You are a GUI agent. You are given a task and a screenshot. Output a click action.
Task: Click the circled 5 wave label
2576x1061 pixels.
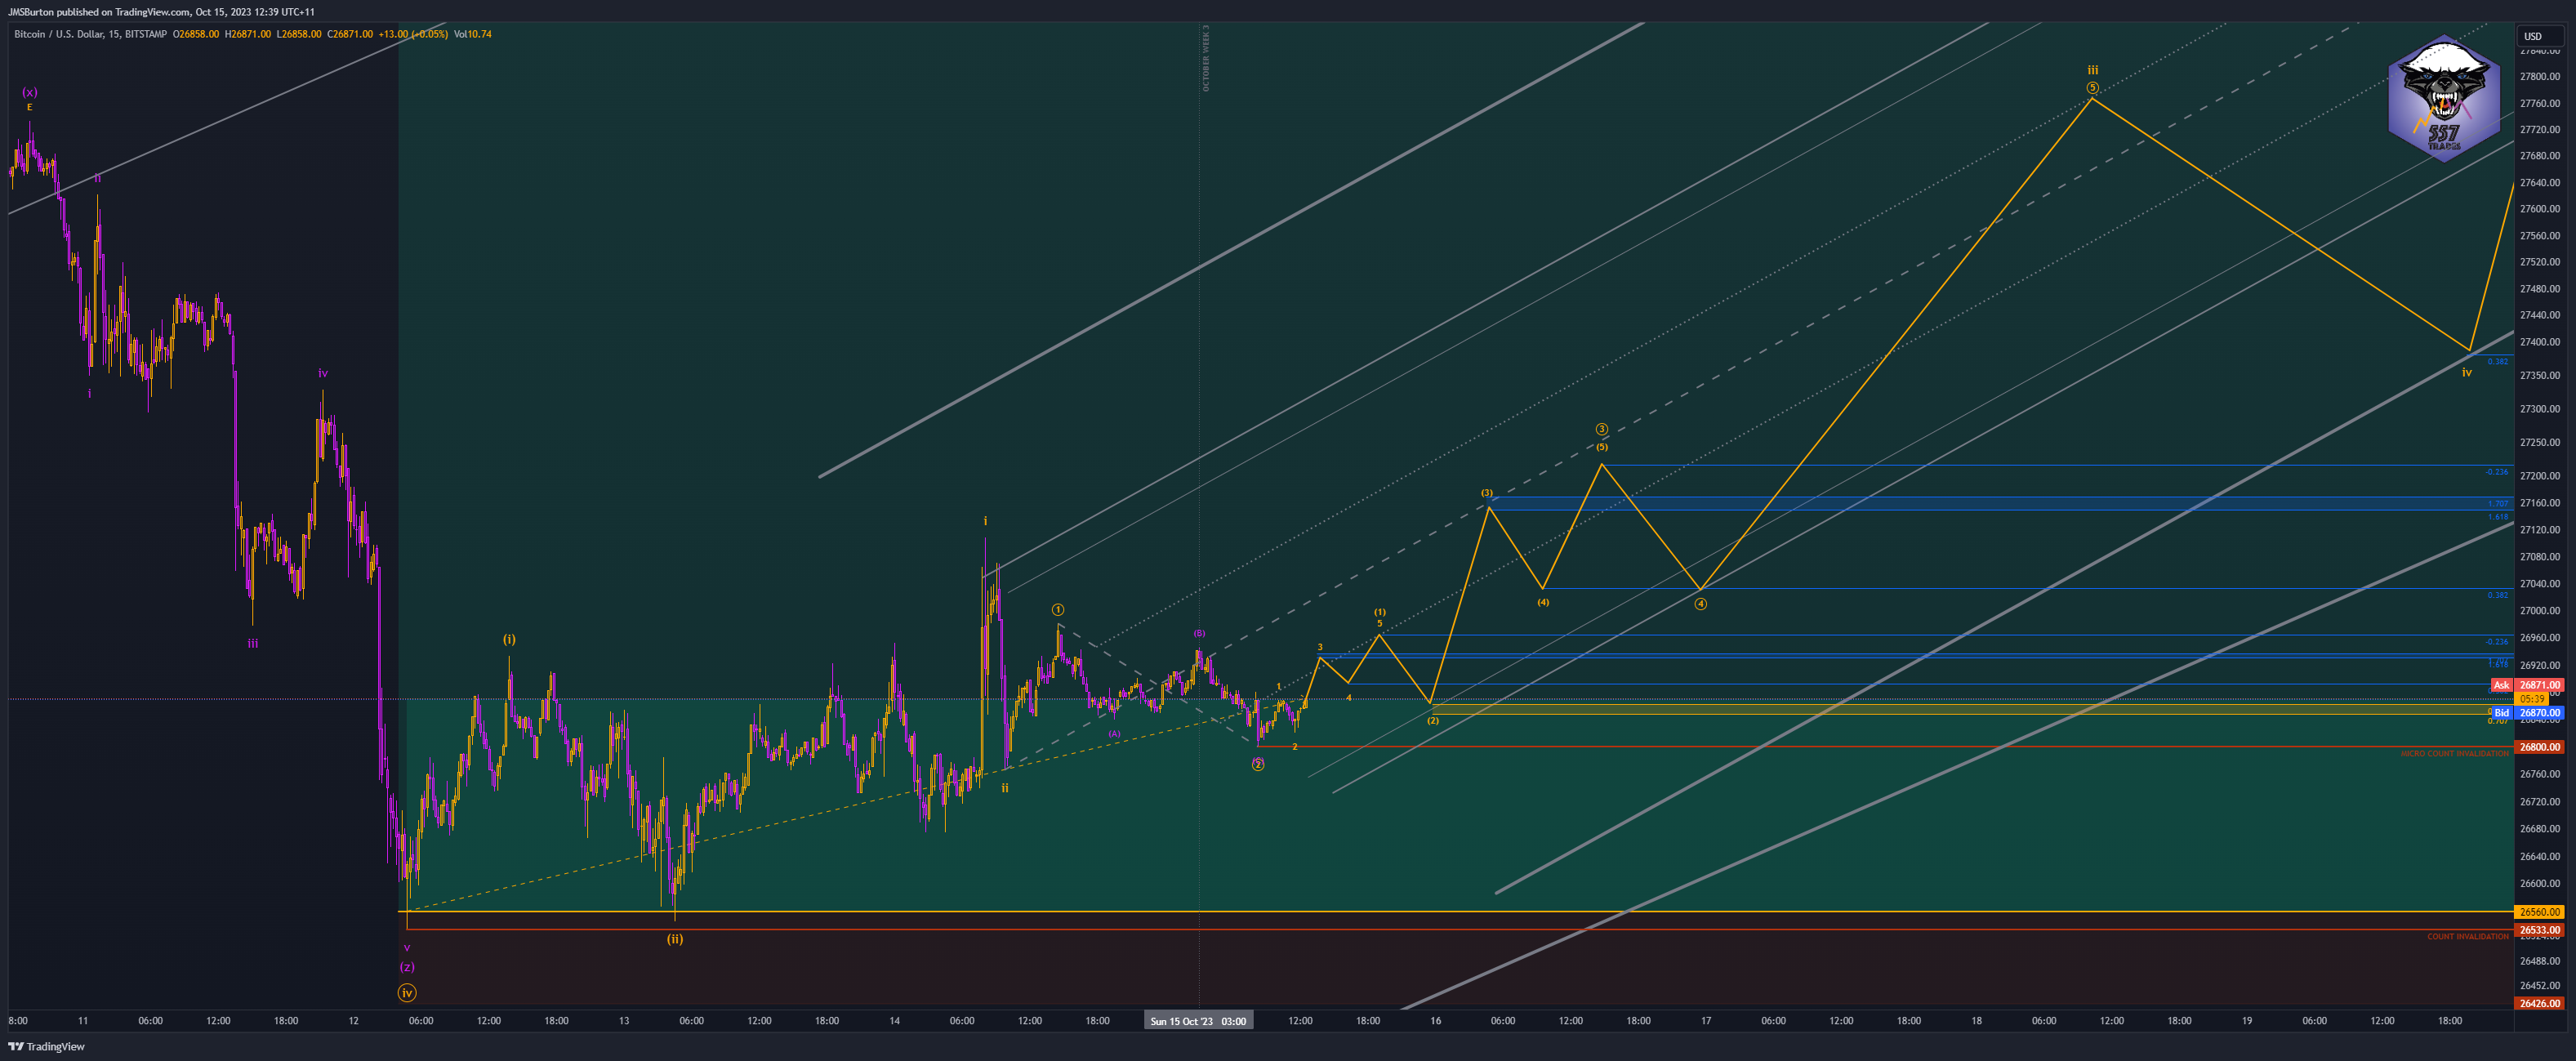(x=2092, y=88)
